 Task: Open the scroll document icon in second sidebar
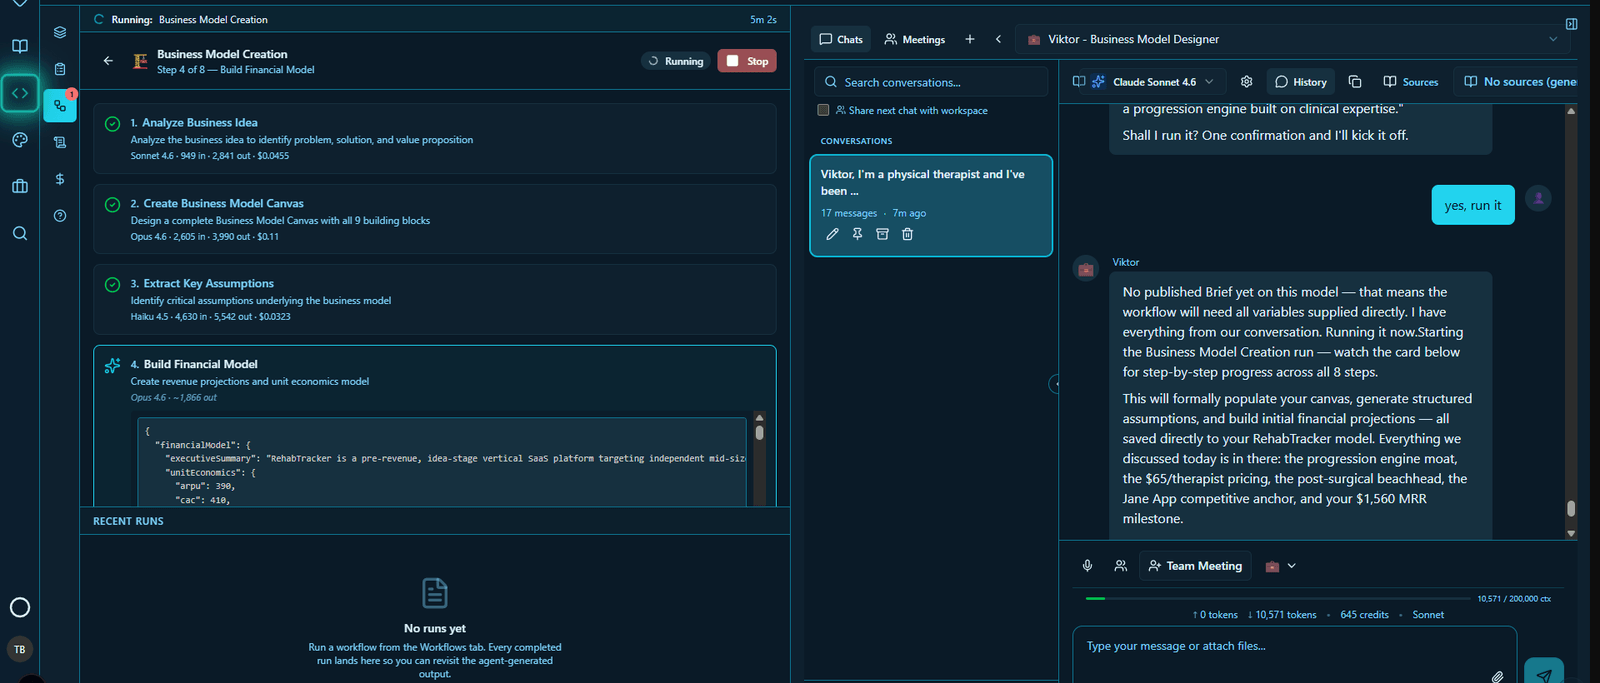point(60,142)
